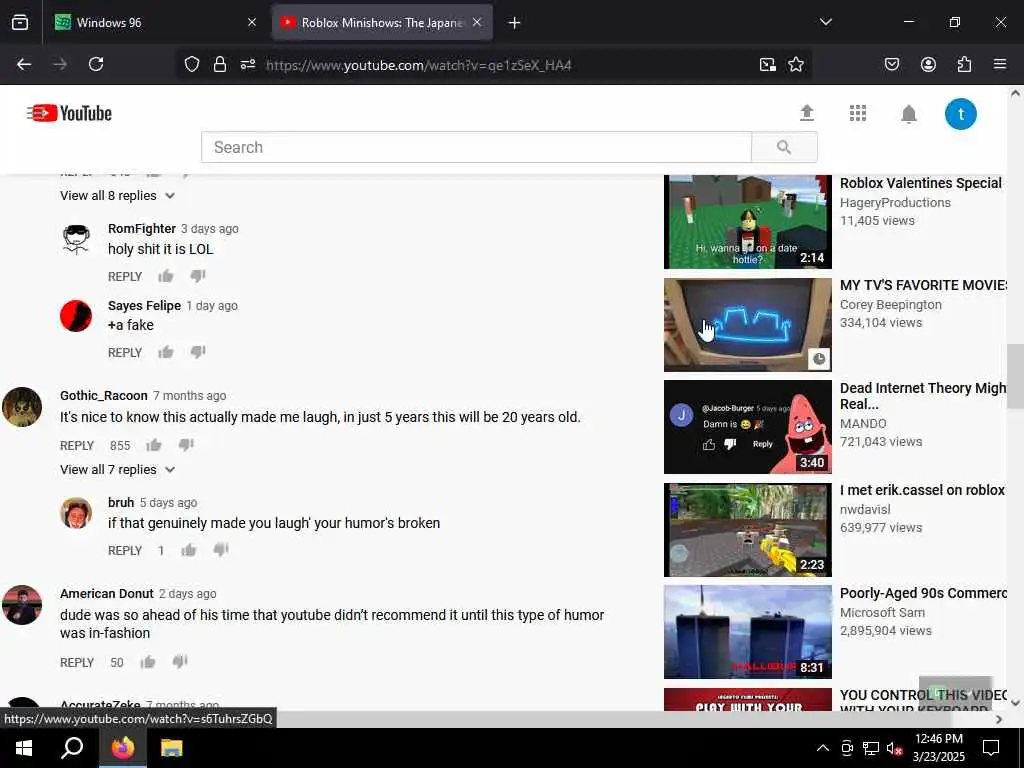The image size is (1024, 768).
Task: Dislike bruh's comment
Action: 221,550
